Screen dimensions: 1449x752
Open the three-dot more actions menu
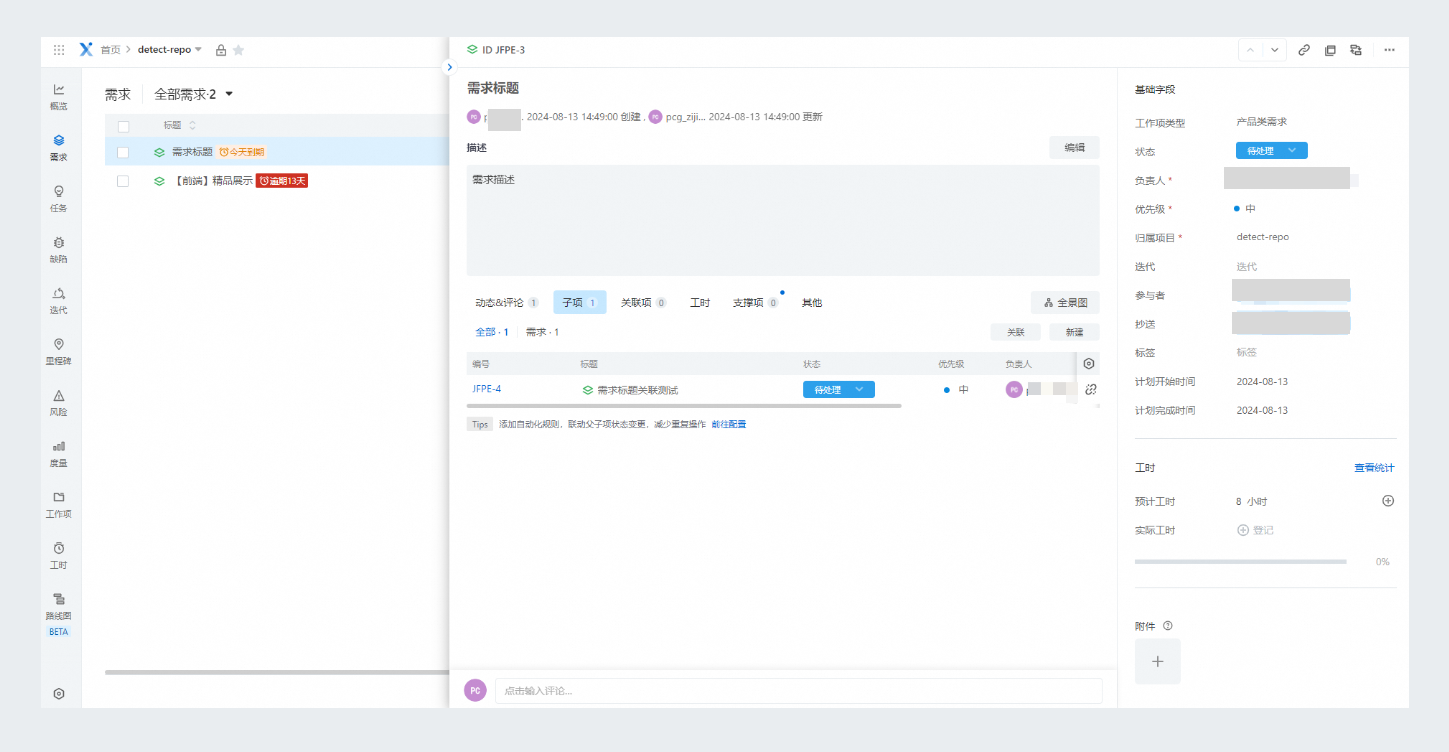point(1389,50)
